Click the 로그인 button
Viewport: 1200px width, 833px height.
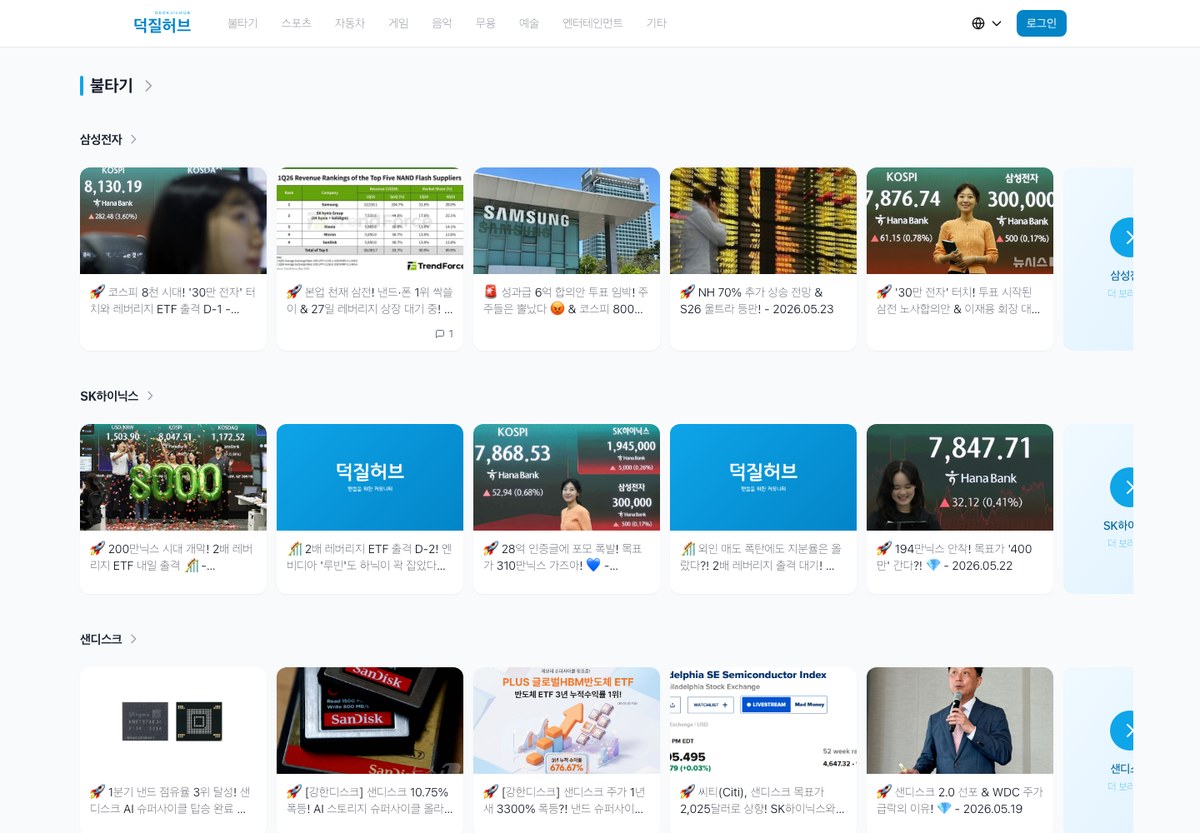pos(1041,23)
